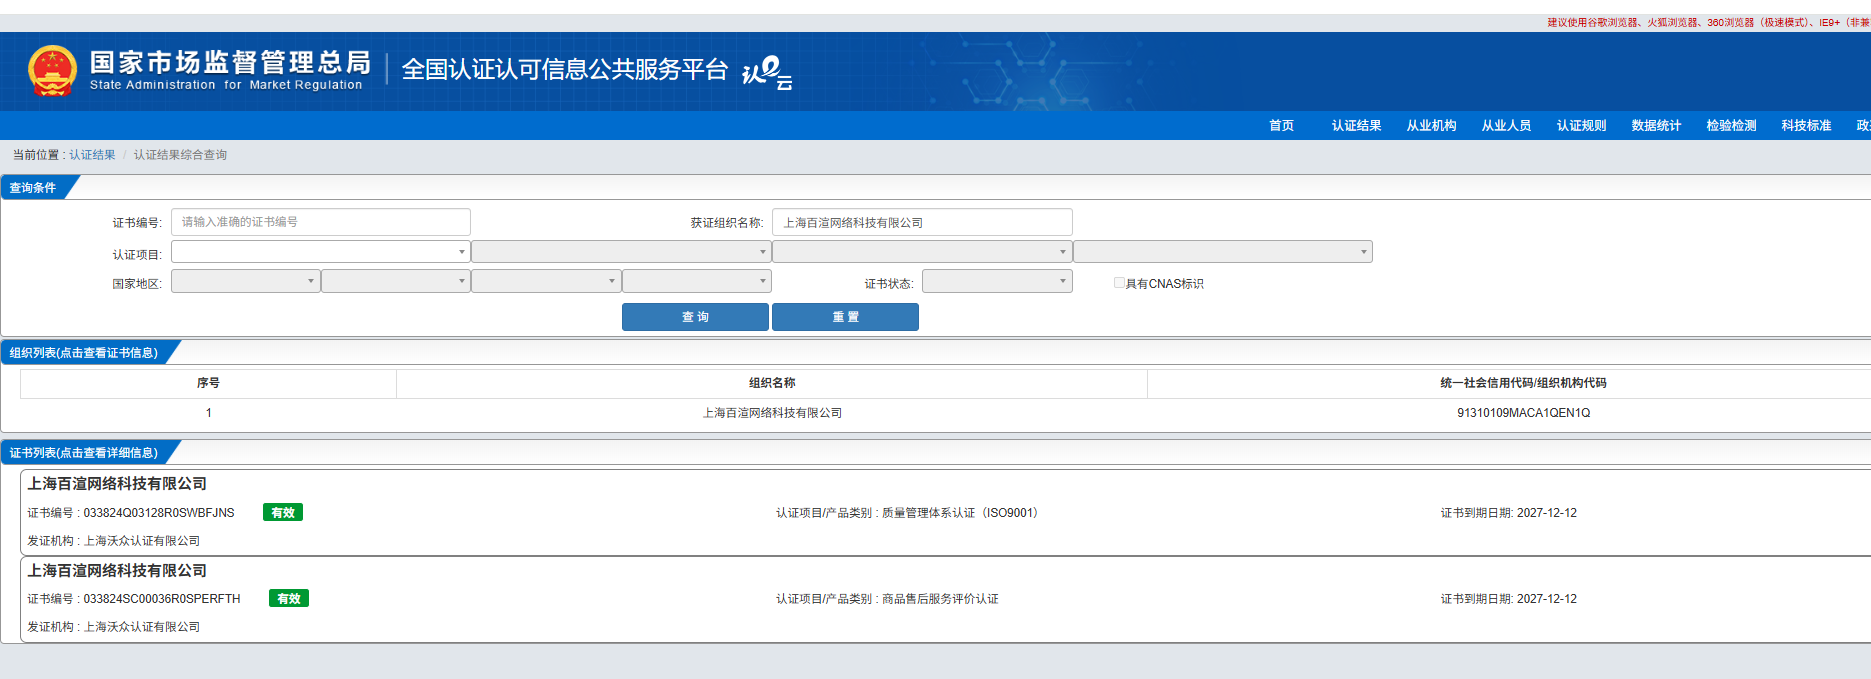Focus the 证书编号 input field
Image resolution: width=1871 pixels, height=679 pixels.
click(x=320, y=222)
